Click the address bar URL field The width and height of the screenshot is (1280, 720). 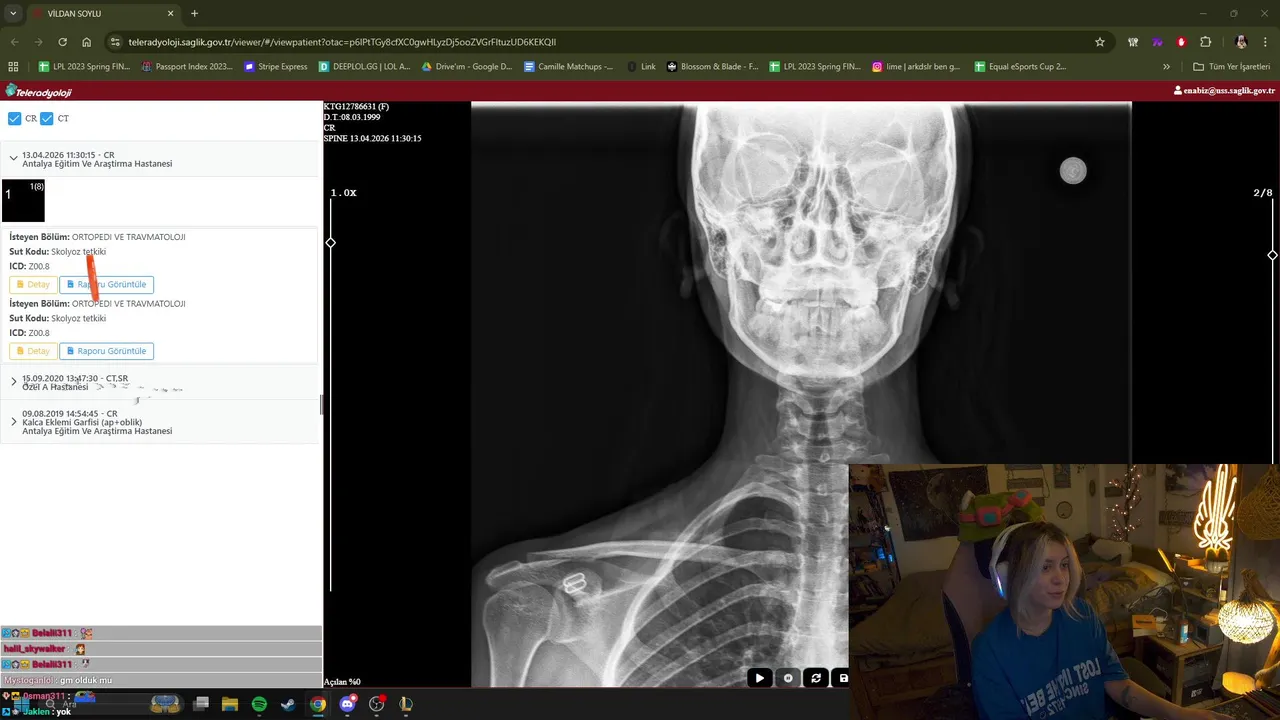[600, 42]
